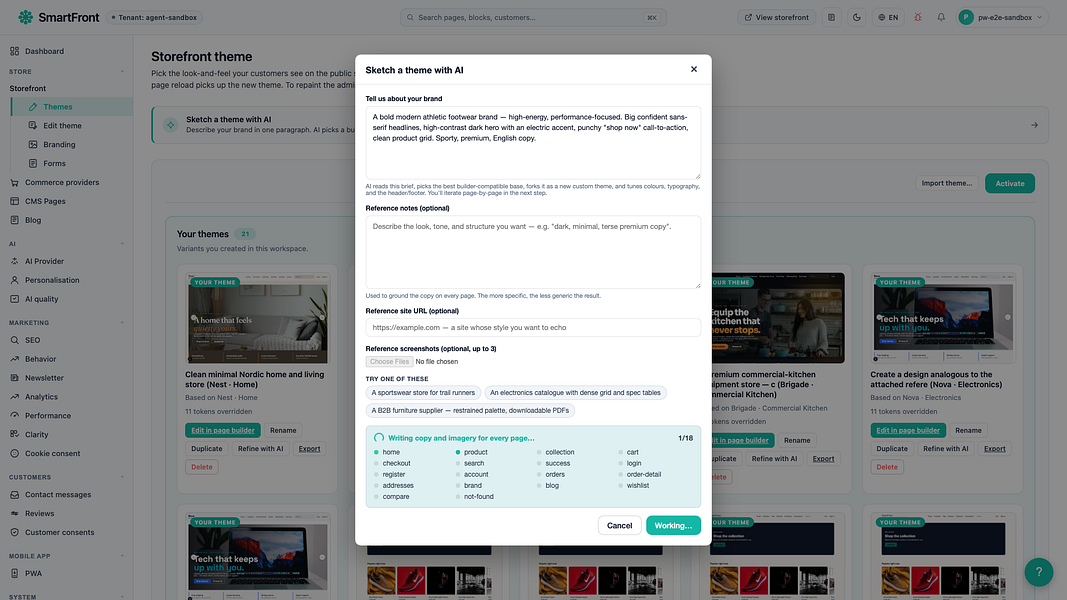This screenshot has height=600, width=1067.
Task: Click the top search bar
Action: [533, 17]
